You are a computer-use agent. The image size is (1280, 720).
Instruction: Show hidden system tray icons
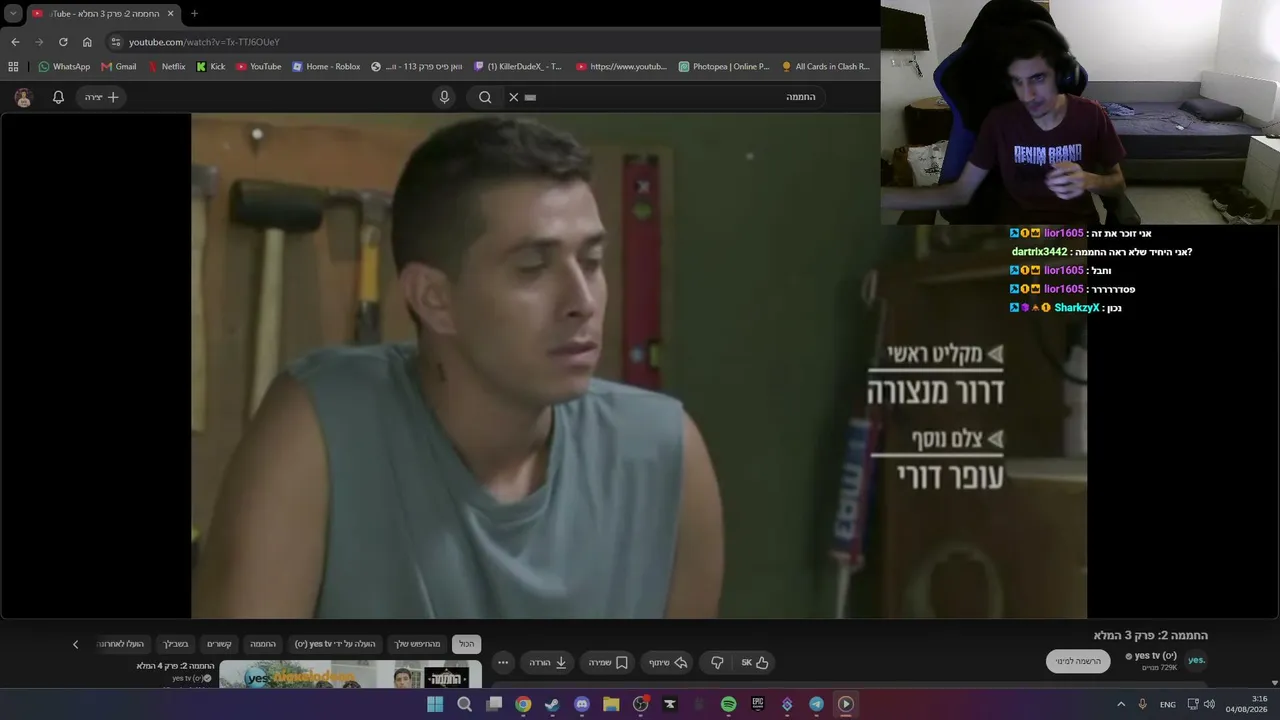coord(1120,704)
